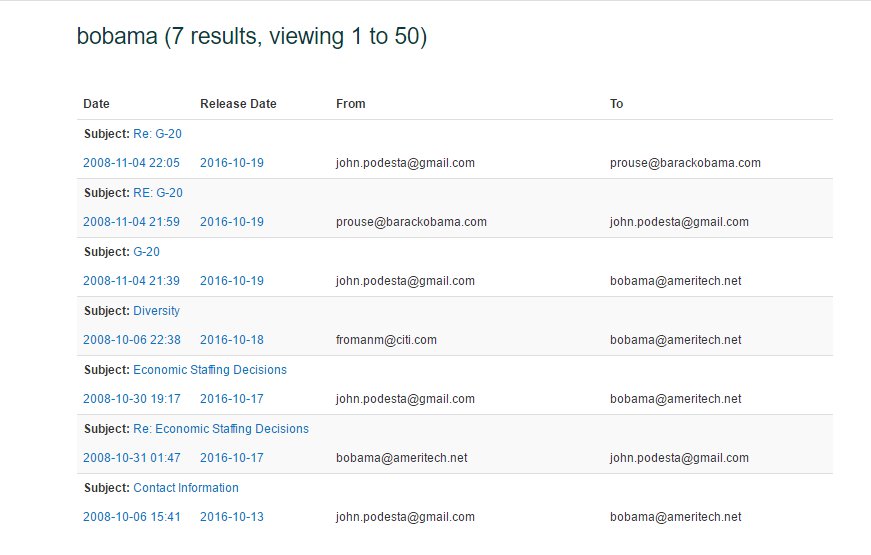Open the 'G-20' subject link to bobama

click(x=146, y=252)
